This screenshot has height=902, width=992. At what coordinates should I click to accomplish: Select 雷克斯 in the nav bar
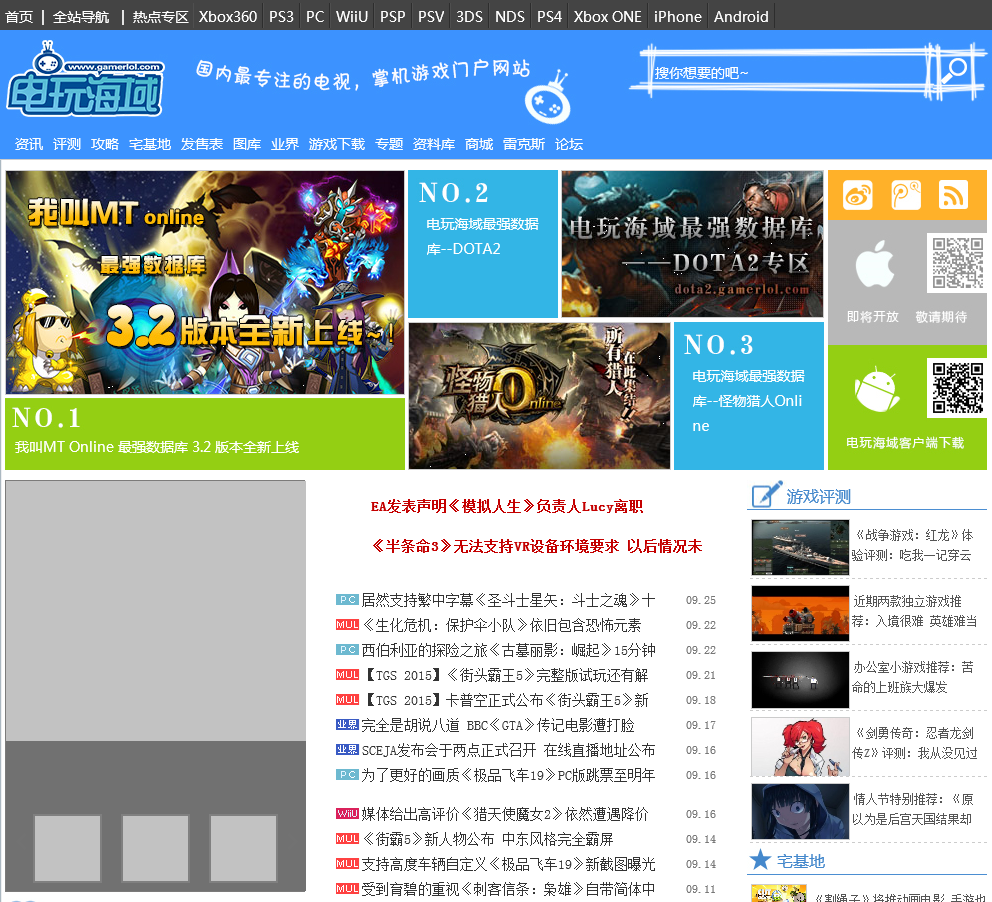tap(524, 144)
